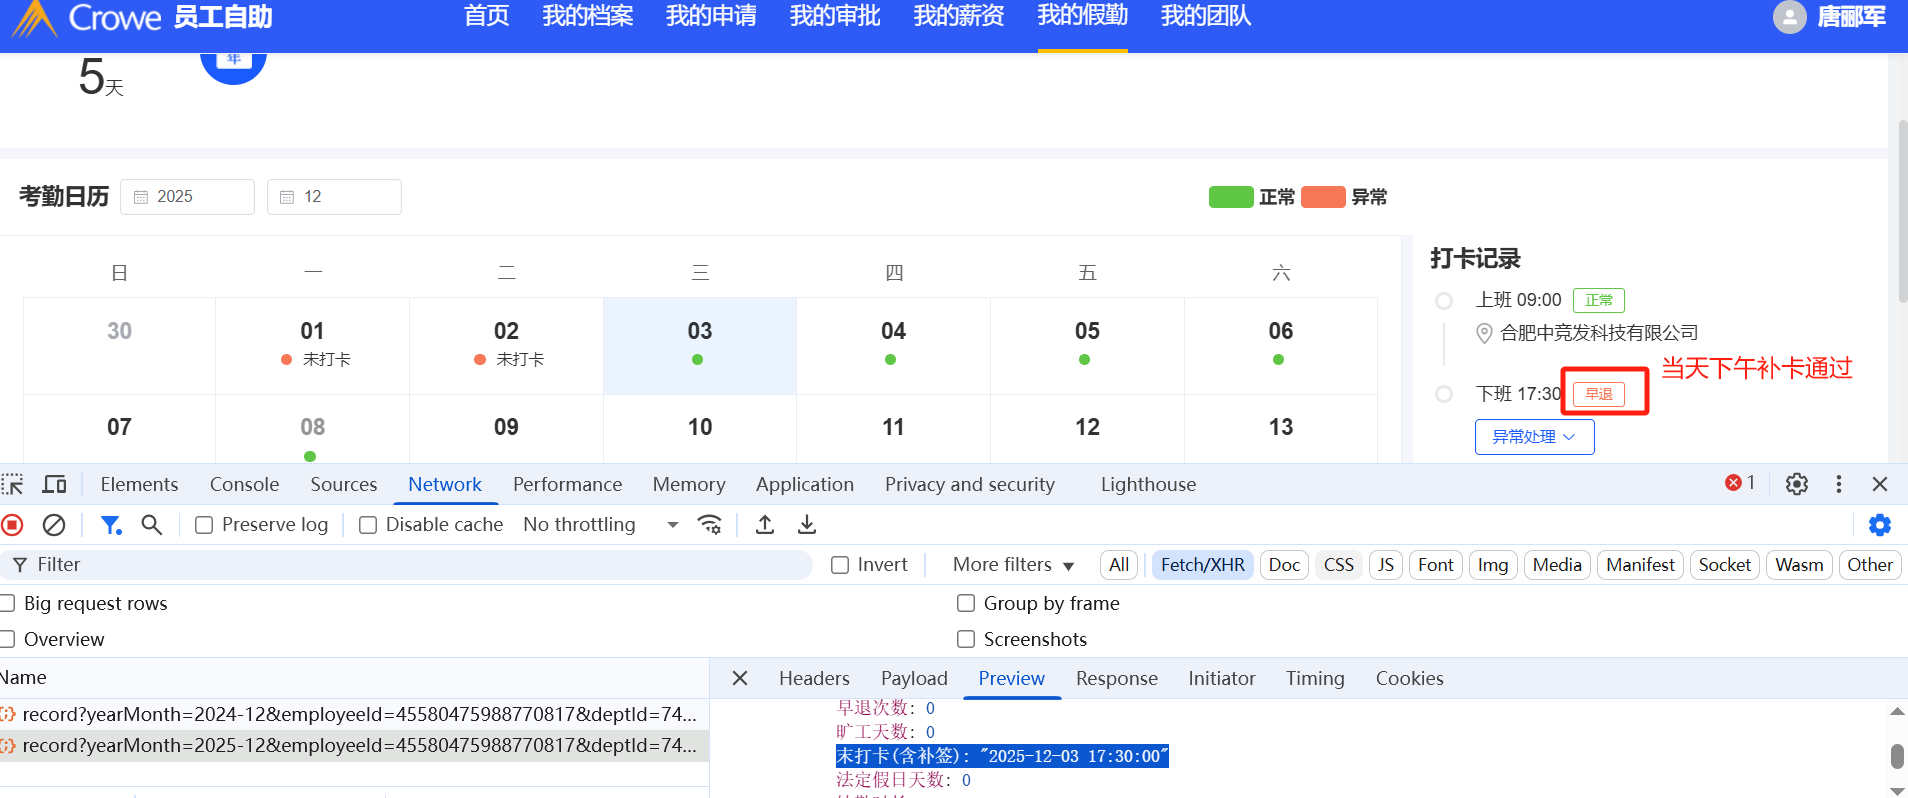Switch to Elements tab
The image size is (1908, 798).
click(139, 484)
